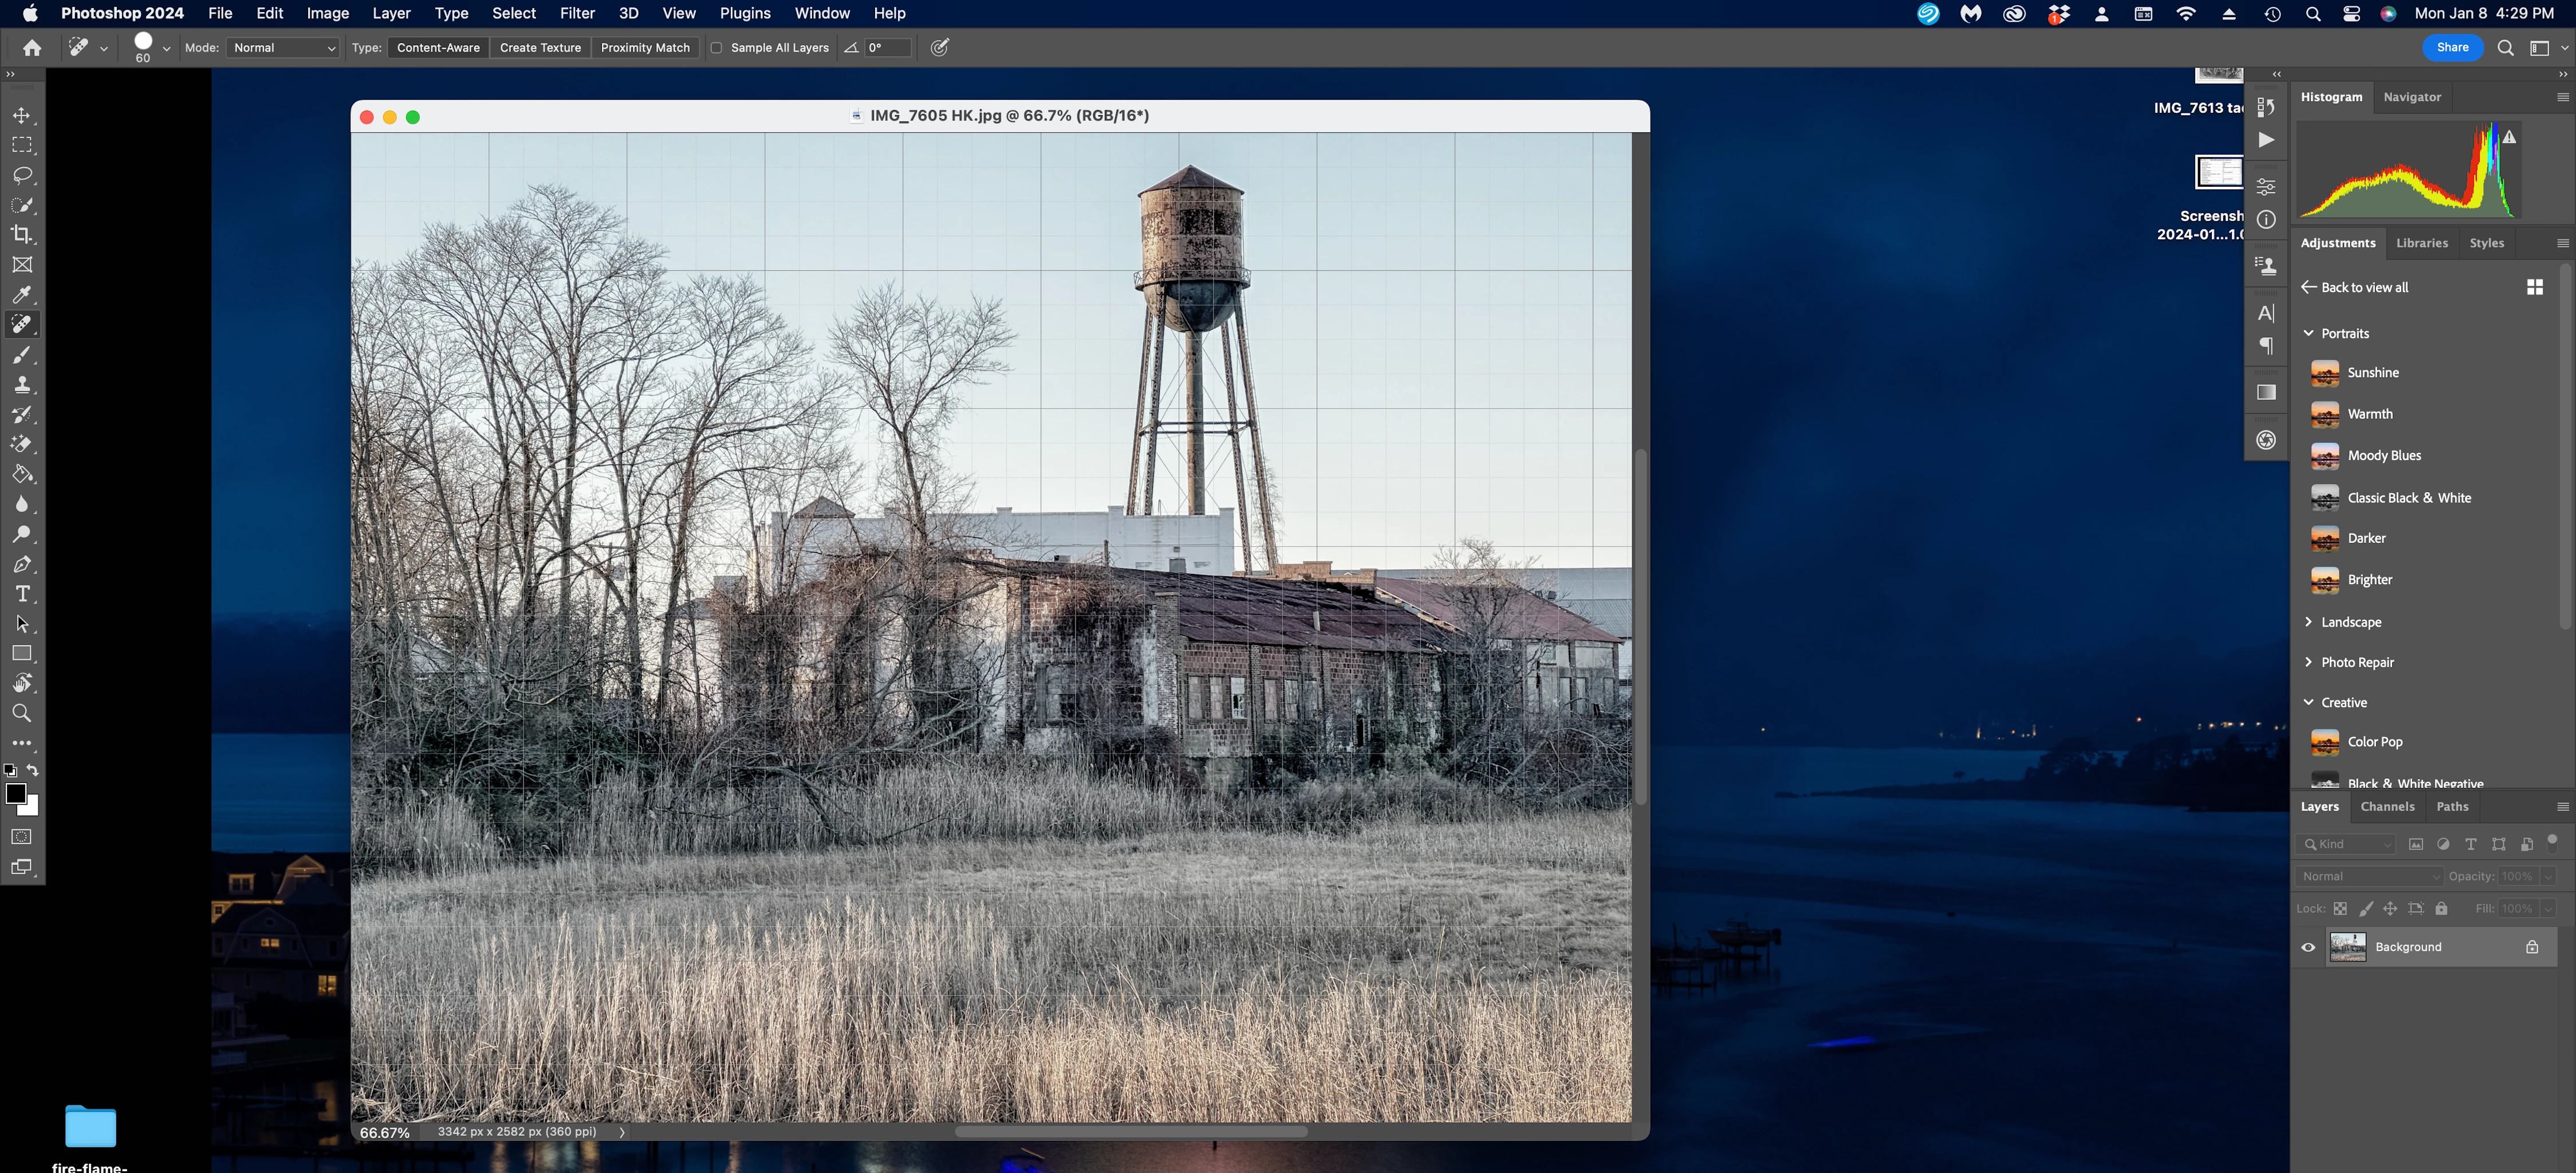The height and width of the screenshot is (1173, 2576).
Task: Click the Share button
Action: pyautogui.click(x=2452, y=47)
